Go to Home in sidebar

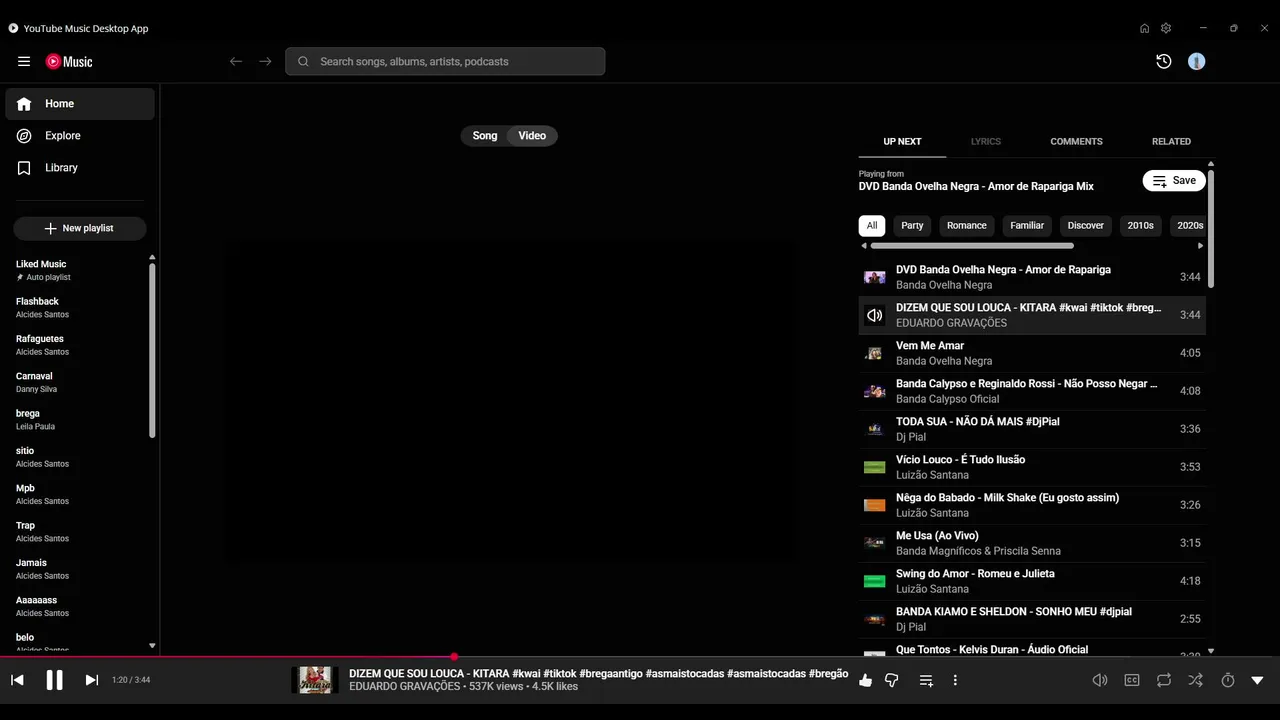(80, 104)
